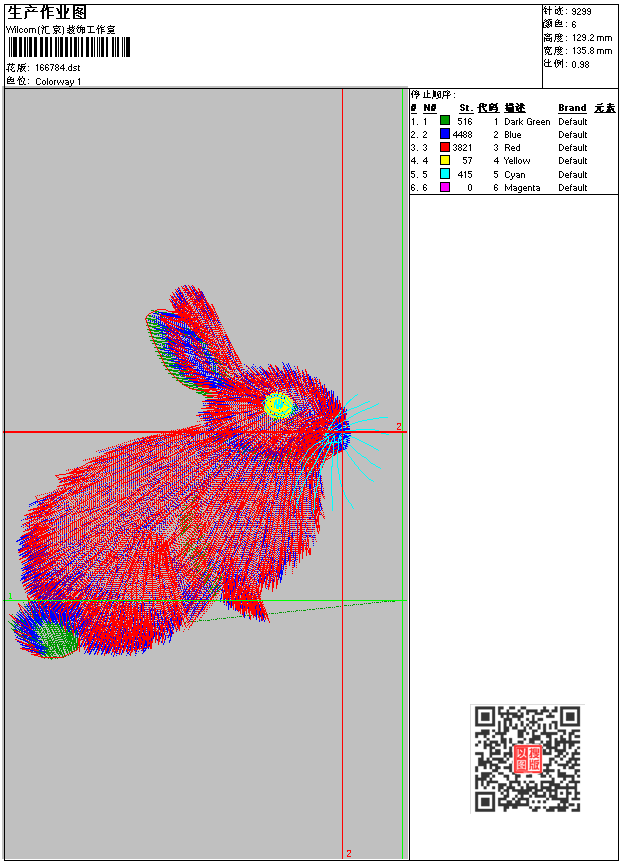Select the 'Yellow' description text

[517, 161]
